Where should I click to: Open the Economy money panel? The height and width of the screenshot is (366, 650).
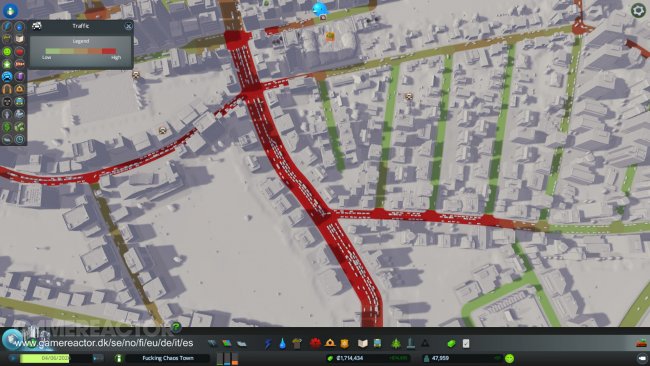pyautogui.click(x=451, y=343)
